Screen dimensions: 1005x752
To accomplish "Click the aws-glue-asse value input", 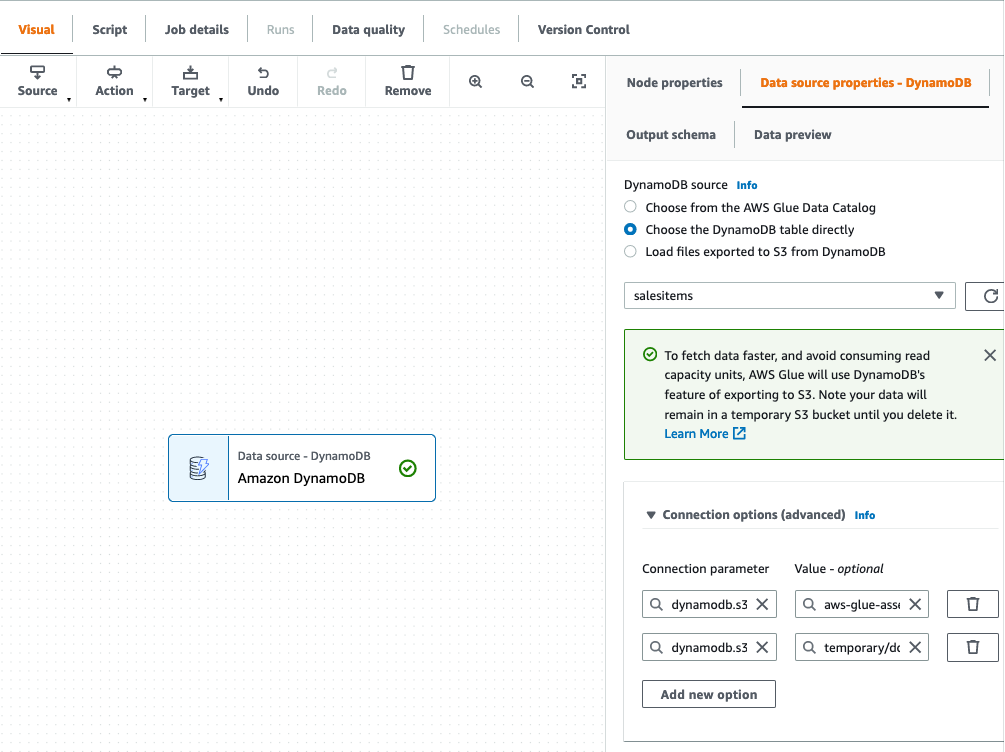I will click(861, 604).
